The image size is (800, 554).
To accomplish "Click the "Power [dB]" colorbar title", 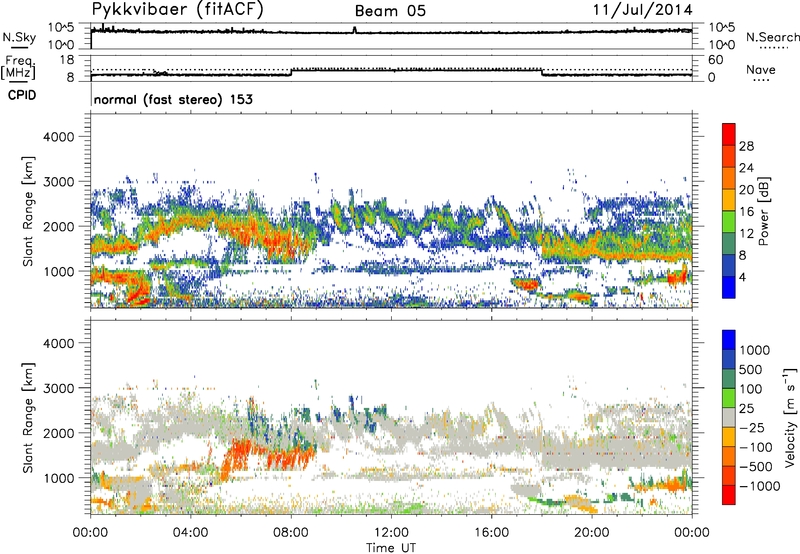I will click(x=763, y=211).
